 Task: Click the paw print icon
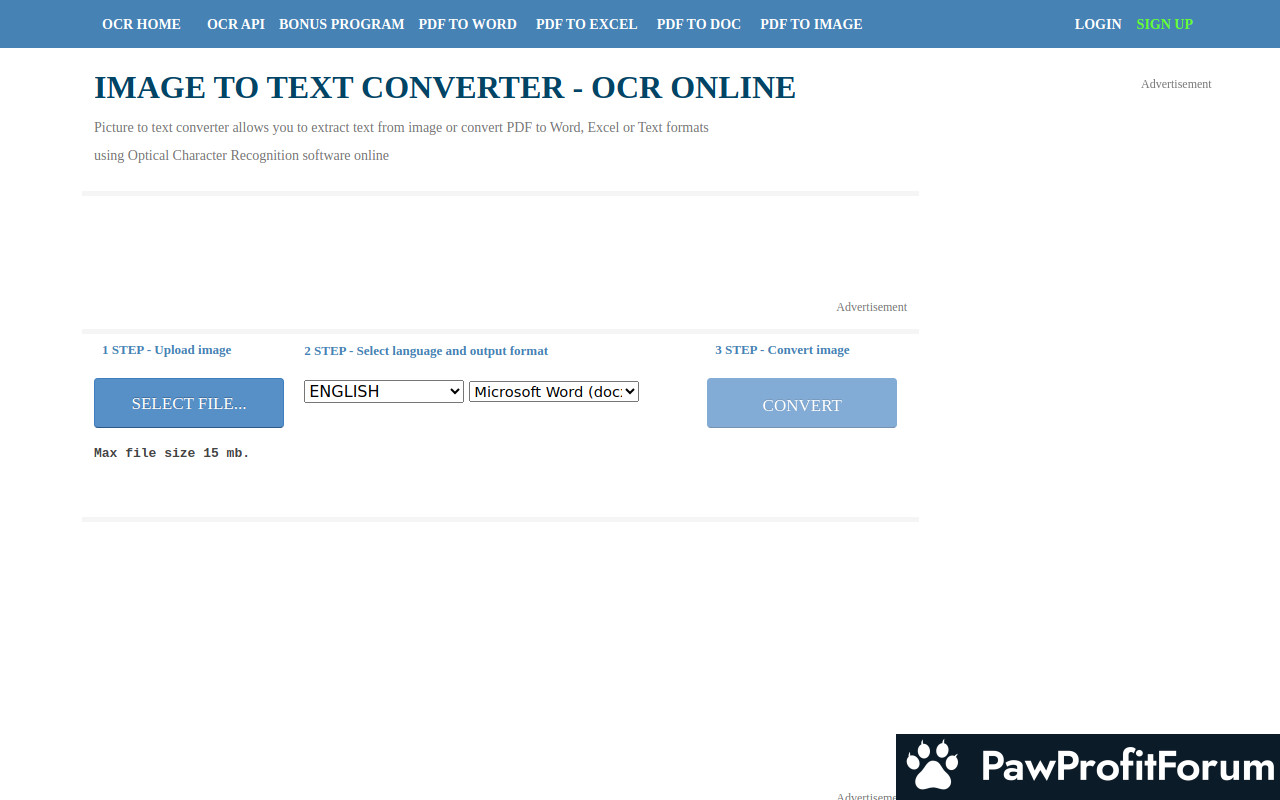click(932, 766)
